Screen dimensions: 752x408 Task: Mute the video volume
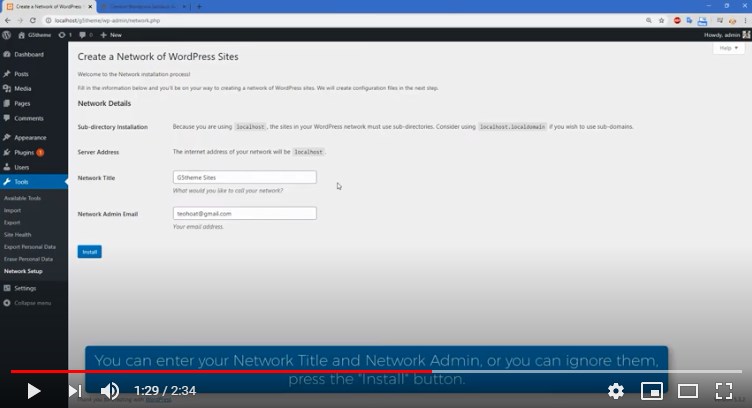(x=110, y=391)
